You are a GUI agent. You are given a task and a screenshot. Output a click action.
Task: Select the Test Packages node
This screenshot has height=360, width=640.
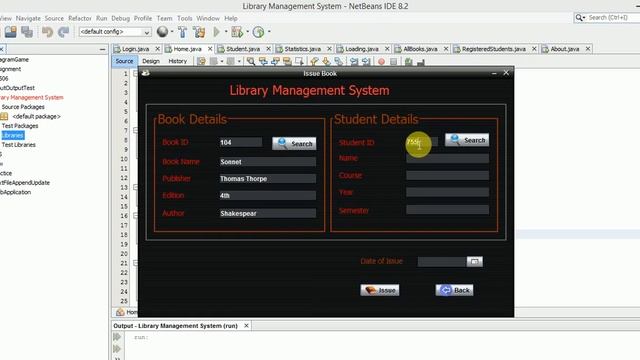point(20,126)
